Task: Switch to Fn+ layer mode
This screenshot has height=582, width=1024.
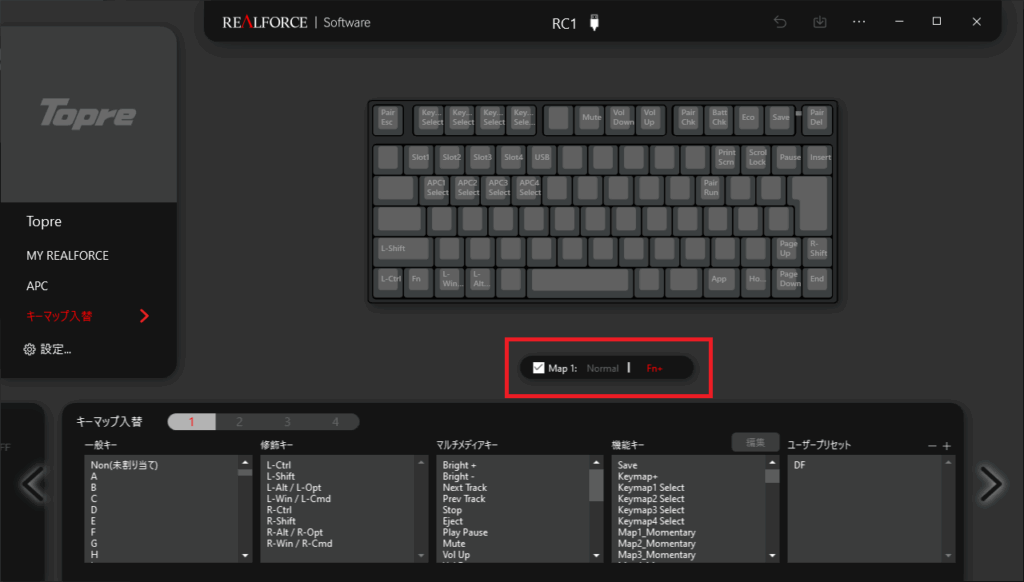Action: [x=655, y=369]
